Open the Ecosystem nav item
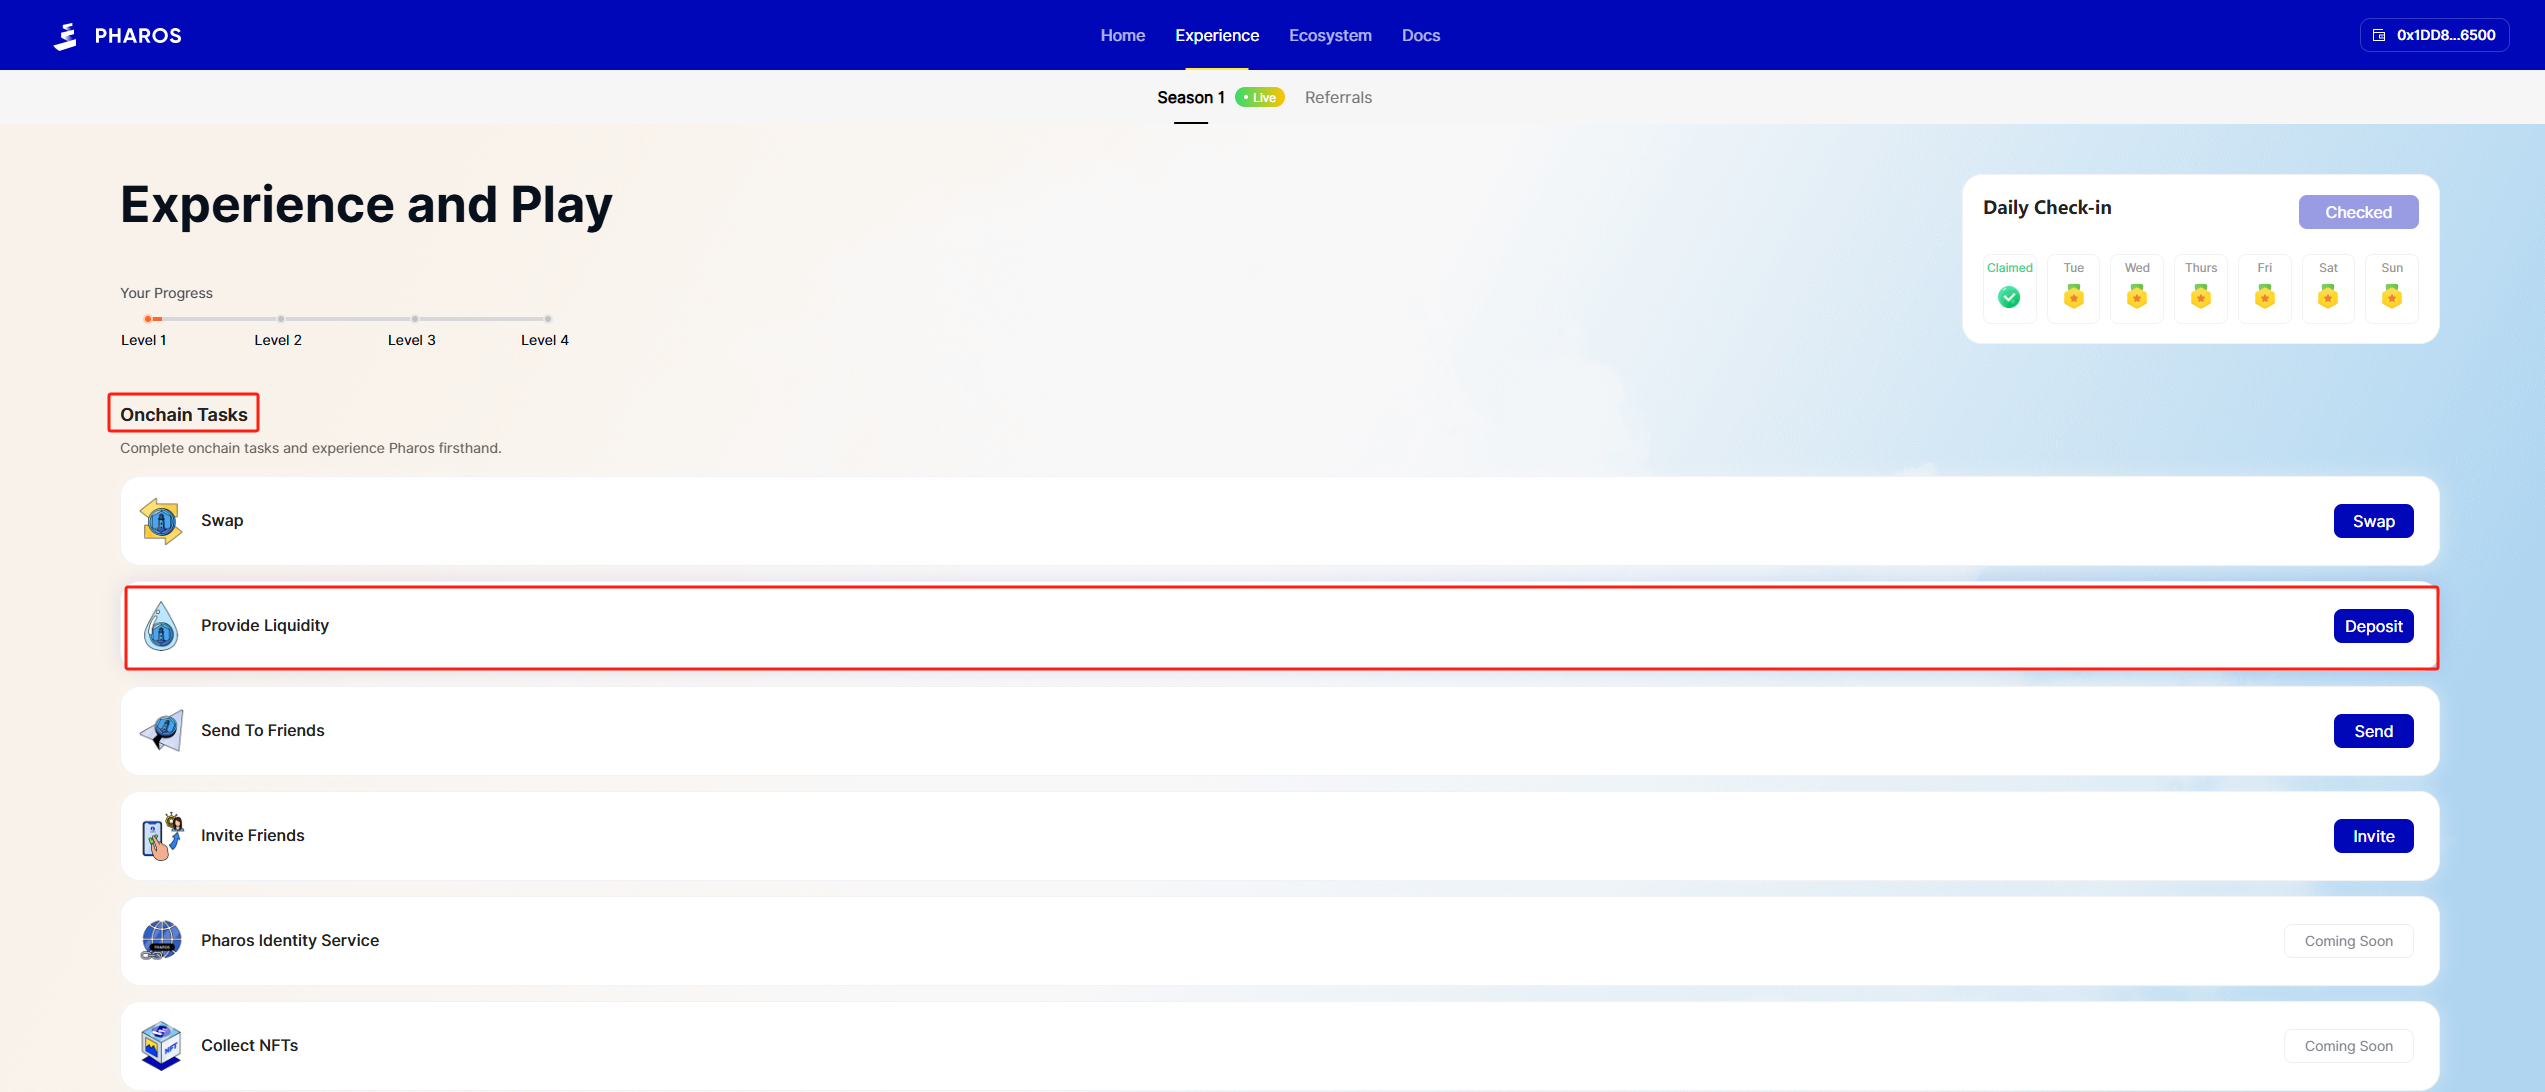2545x1092 pixels. pos(1330,35)
